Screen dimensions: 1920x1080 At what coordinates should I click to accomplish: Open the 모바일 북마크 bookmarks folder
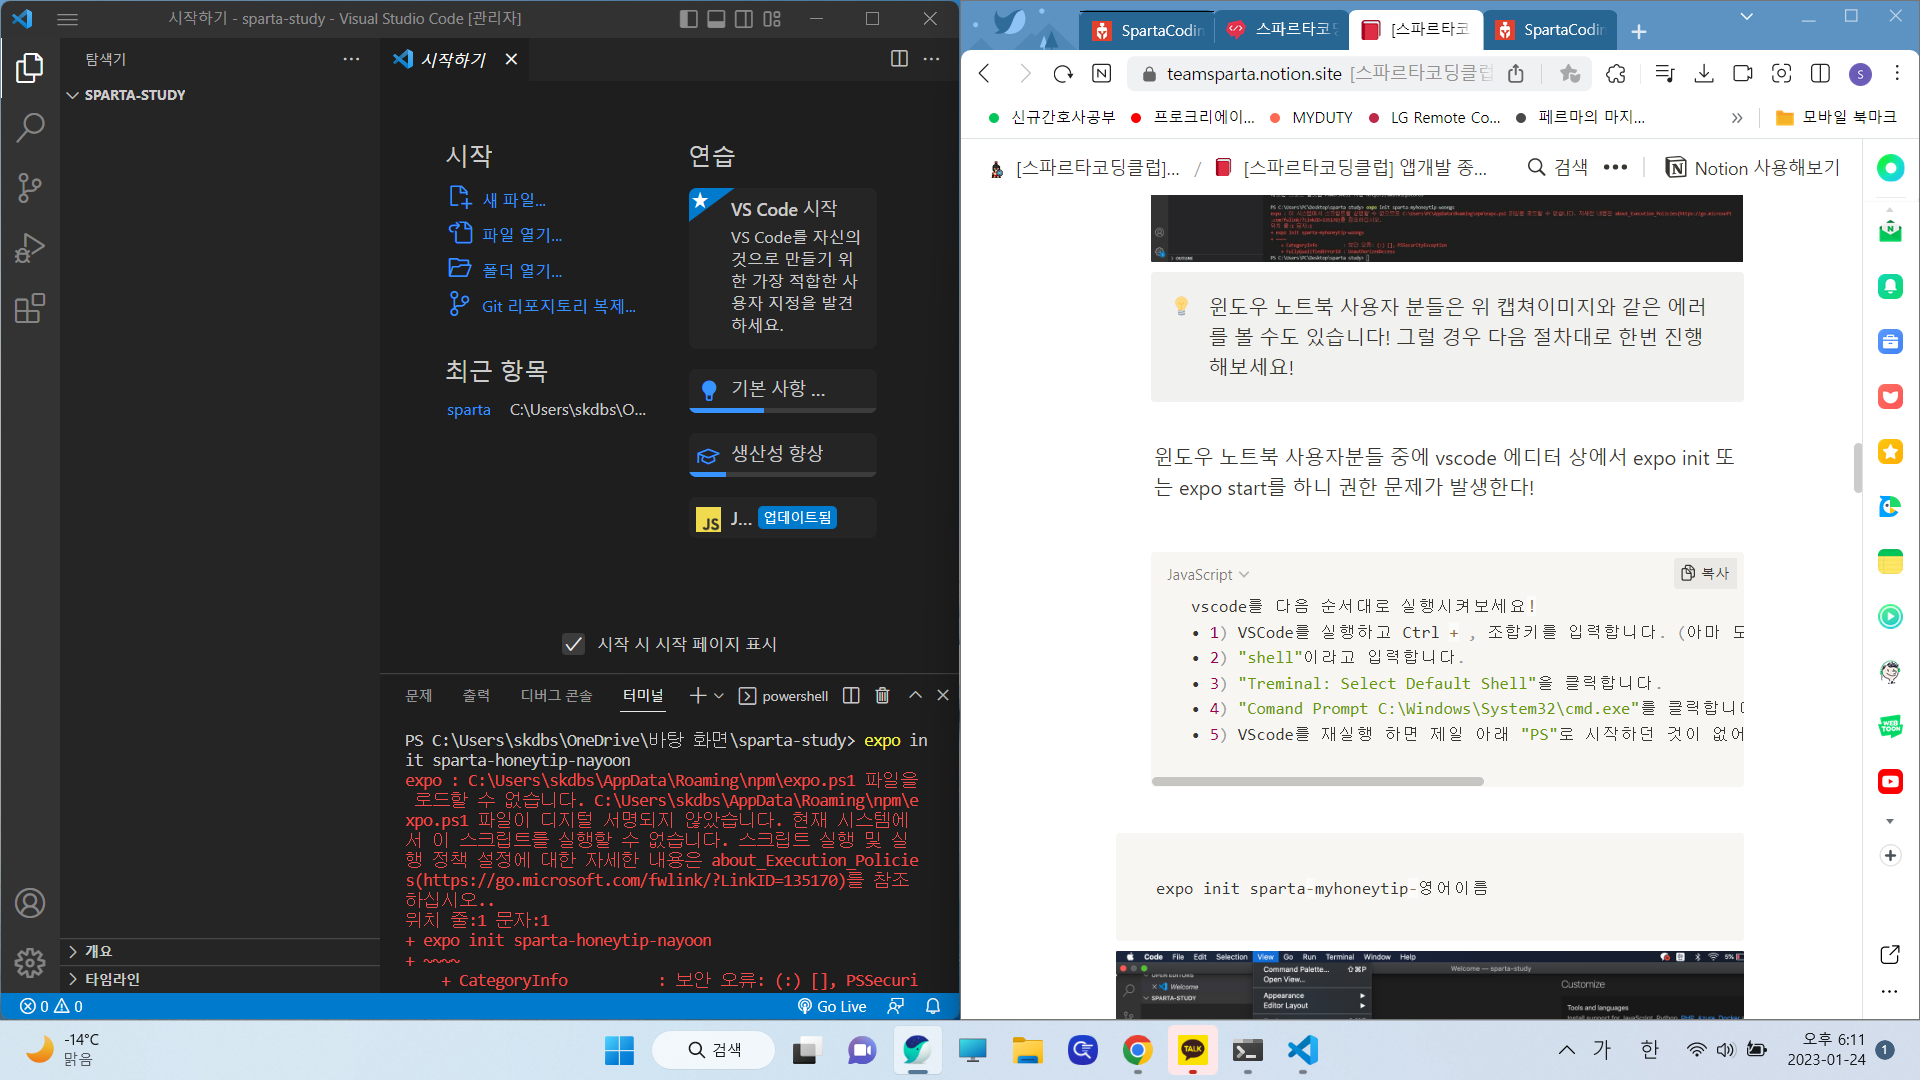1837,117
